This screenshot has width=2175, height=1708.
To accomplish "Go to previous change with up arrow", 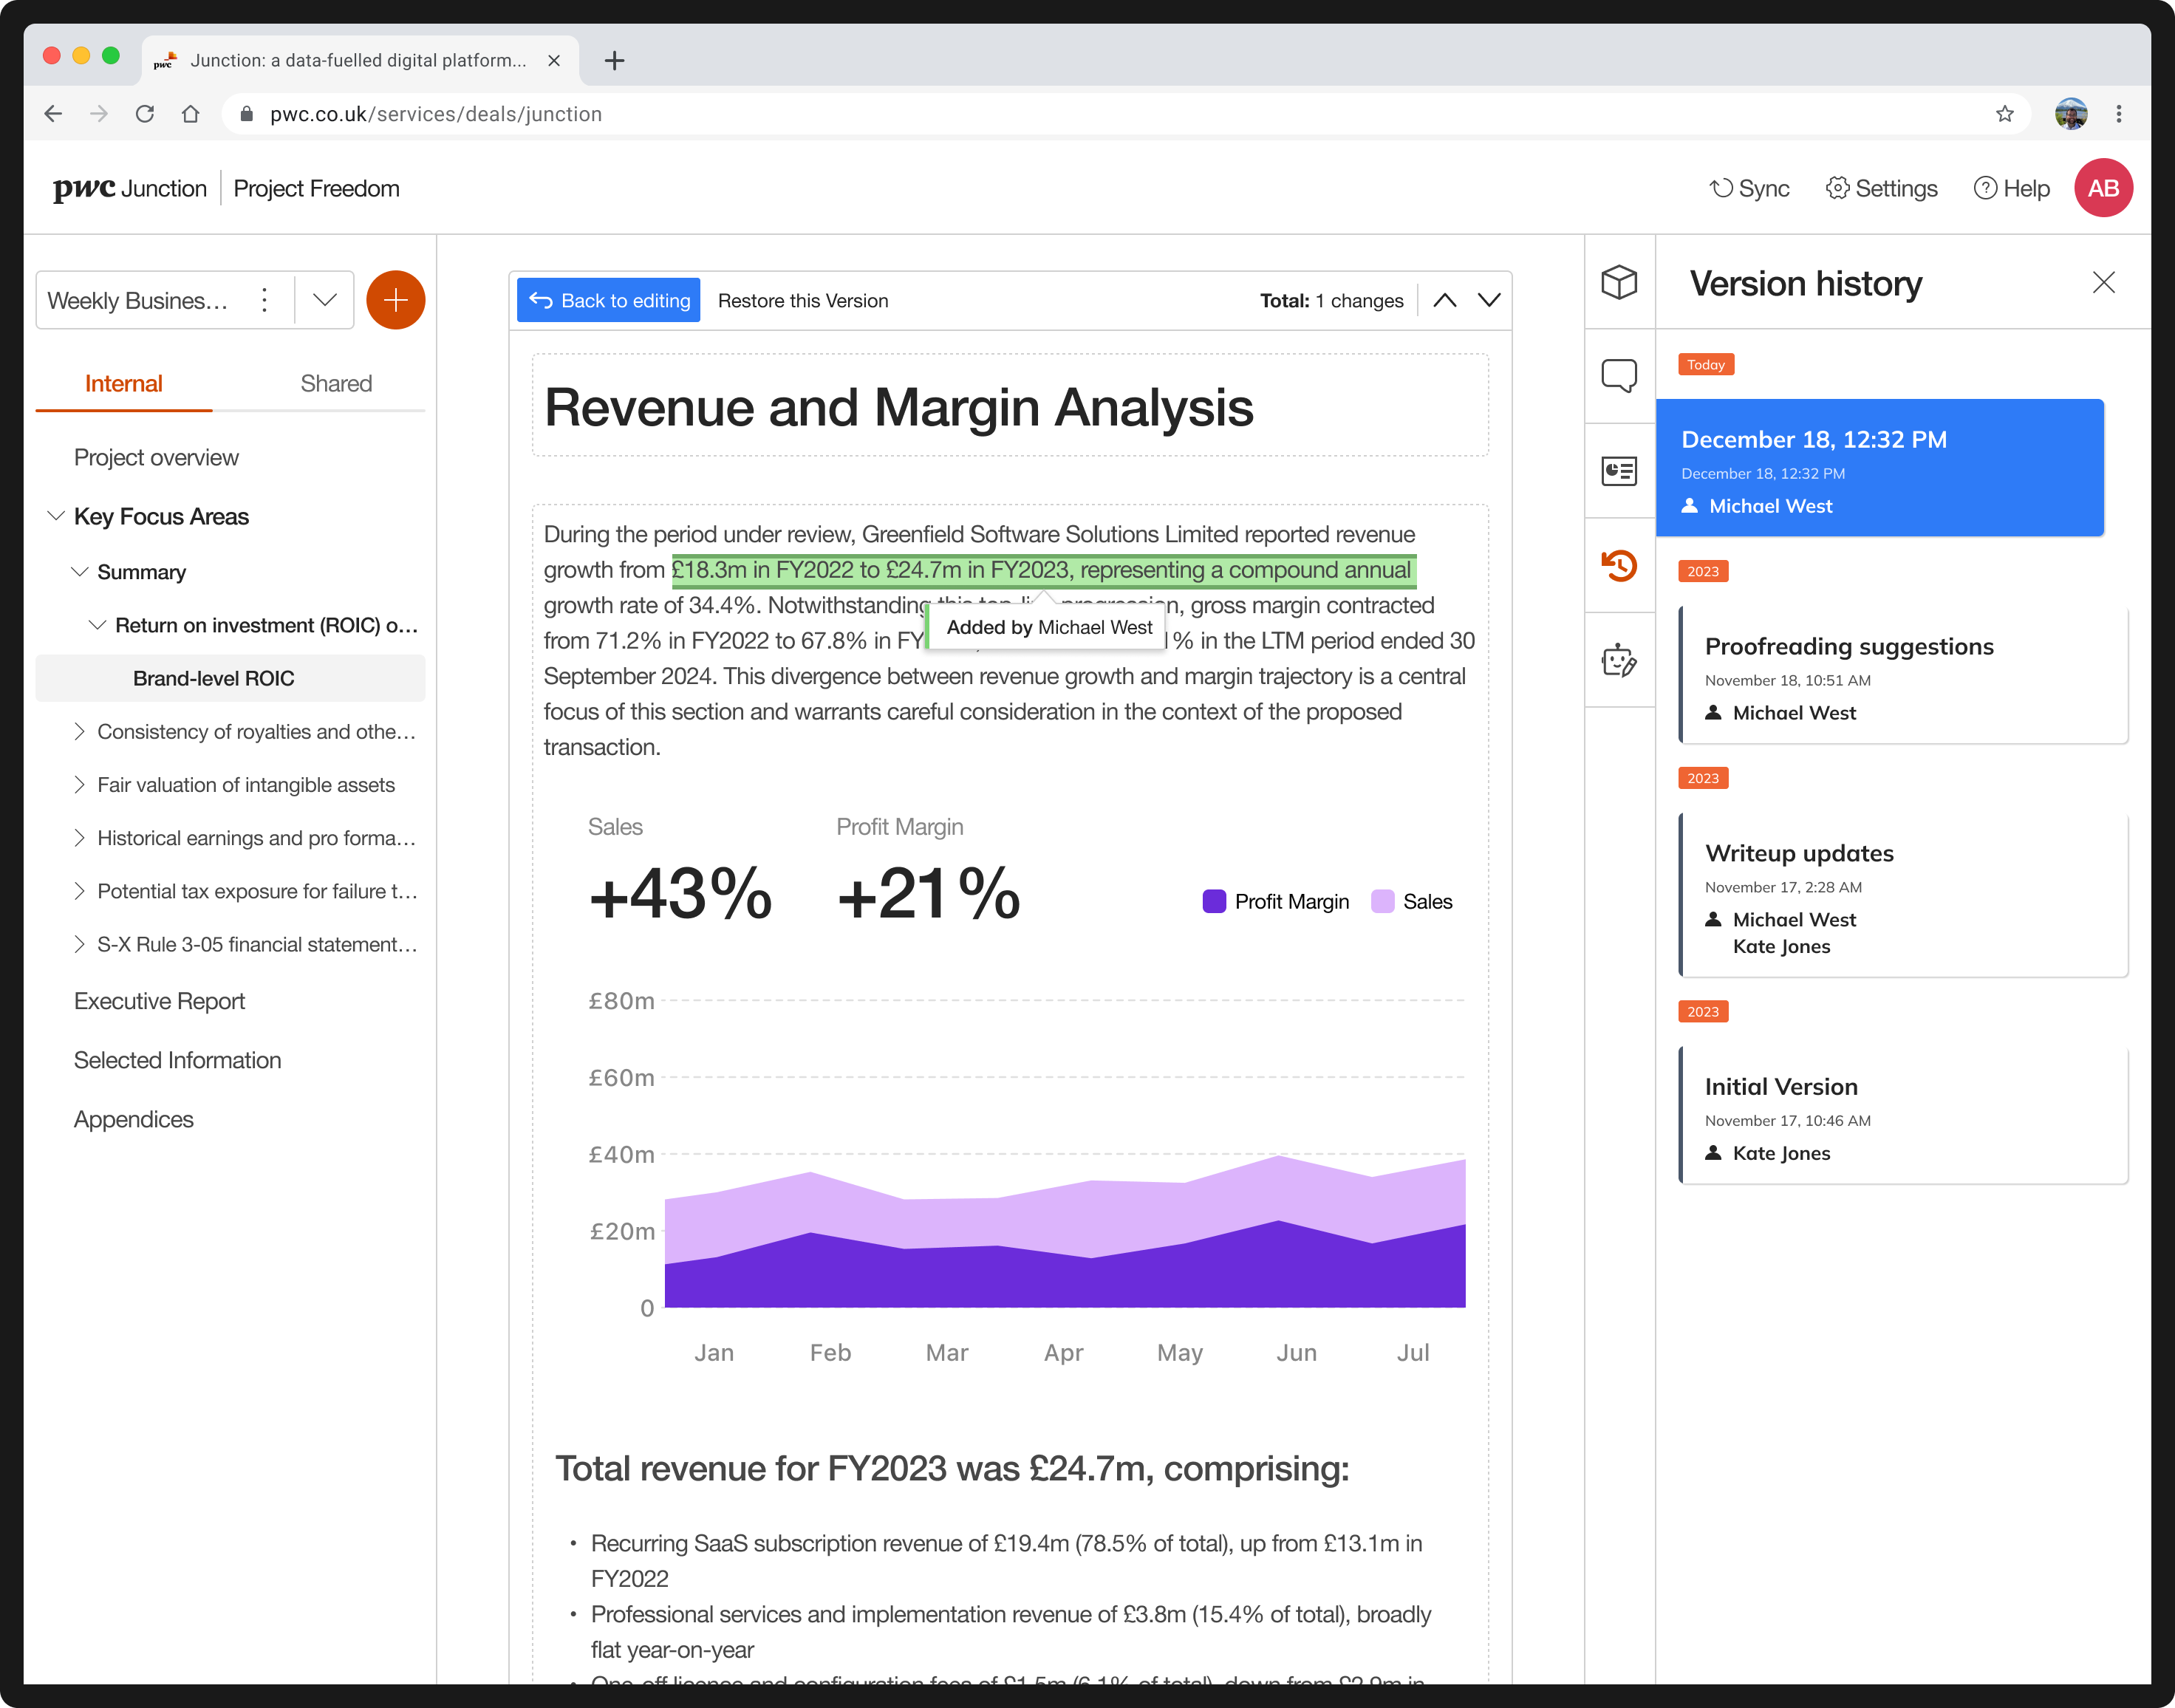I will tap(1444, 300).
